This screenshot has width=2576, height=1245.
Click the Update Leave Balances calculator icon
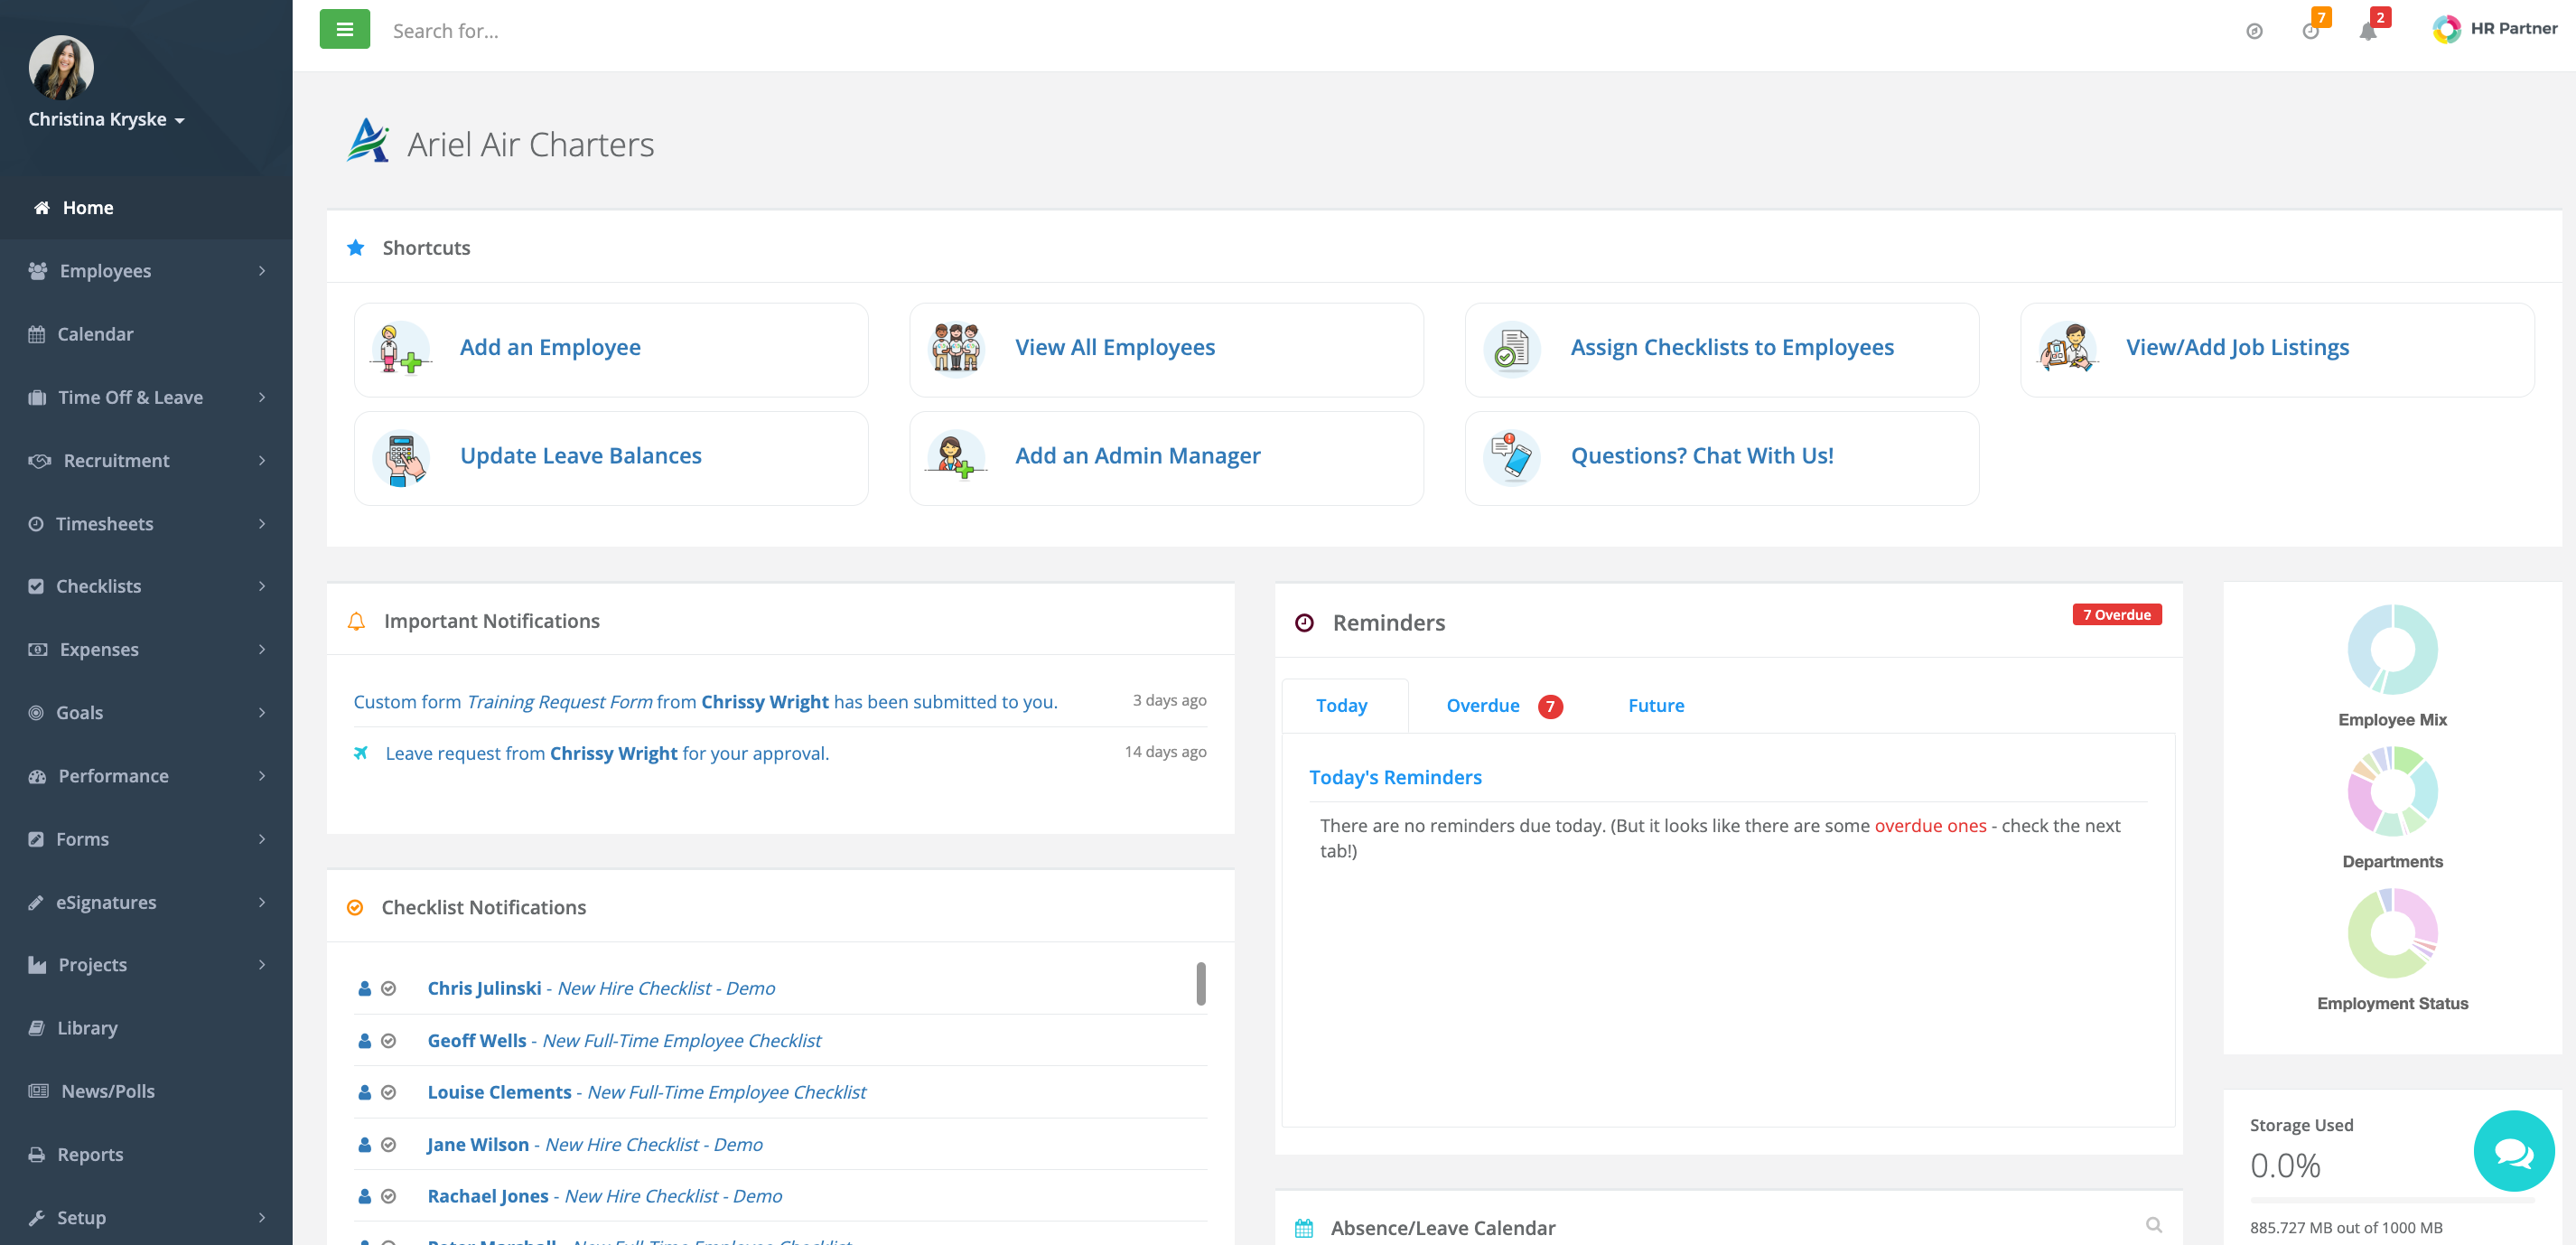[400, 457]
